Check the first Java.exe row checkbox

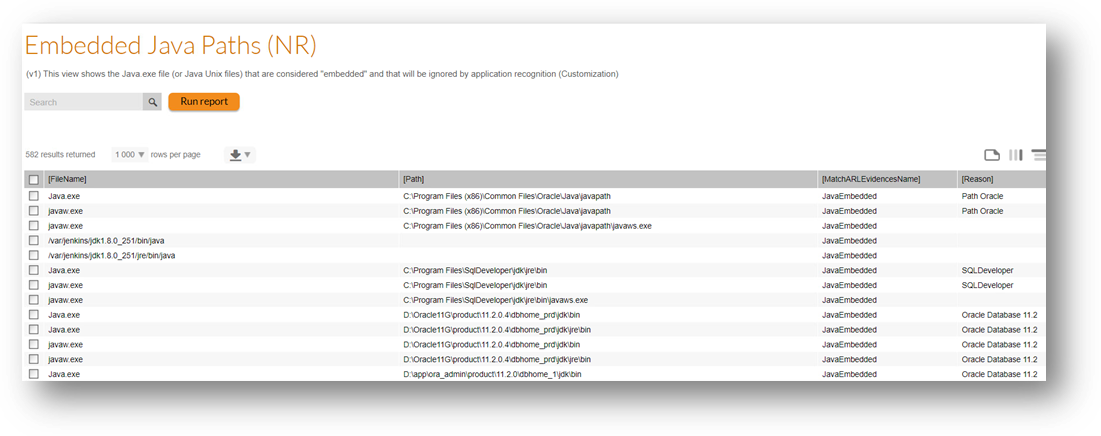pyautogui.click(x=34, y=196)
